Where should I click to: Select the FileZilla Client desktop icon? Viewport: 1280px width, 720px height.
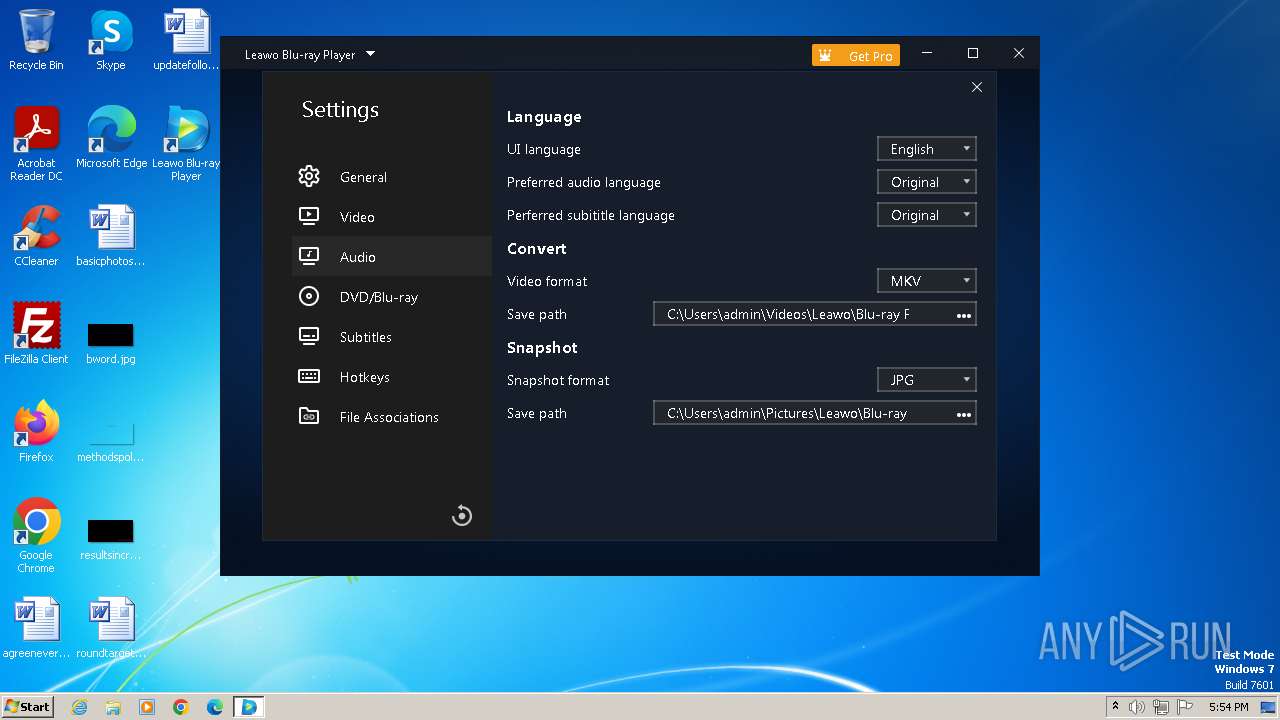(x=36, y=334)
